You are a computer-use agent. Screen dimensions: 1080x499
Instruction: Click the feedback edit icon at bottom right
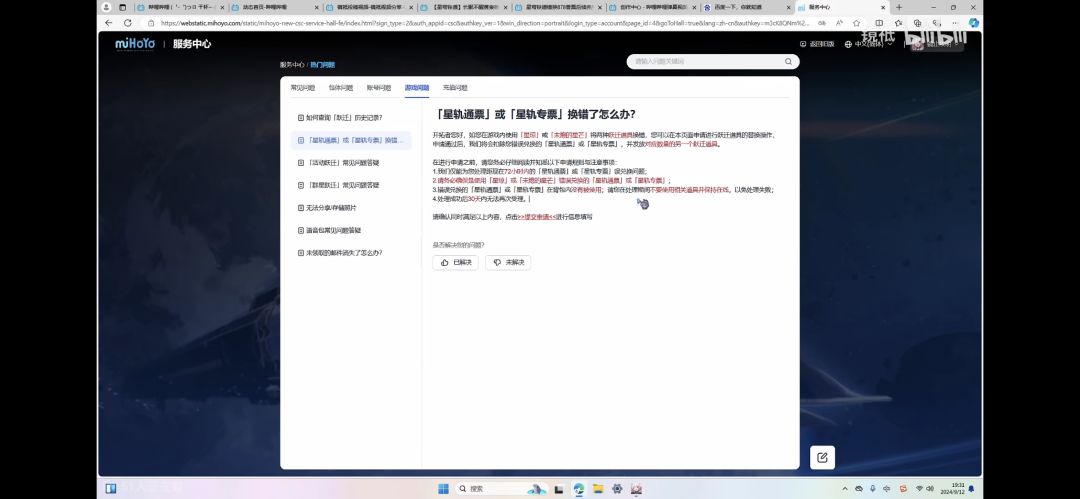(822, 458)
